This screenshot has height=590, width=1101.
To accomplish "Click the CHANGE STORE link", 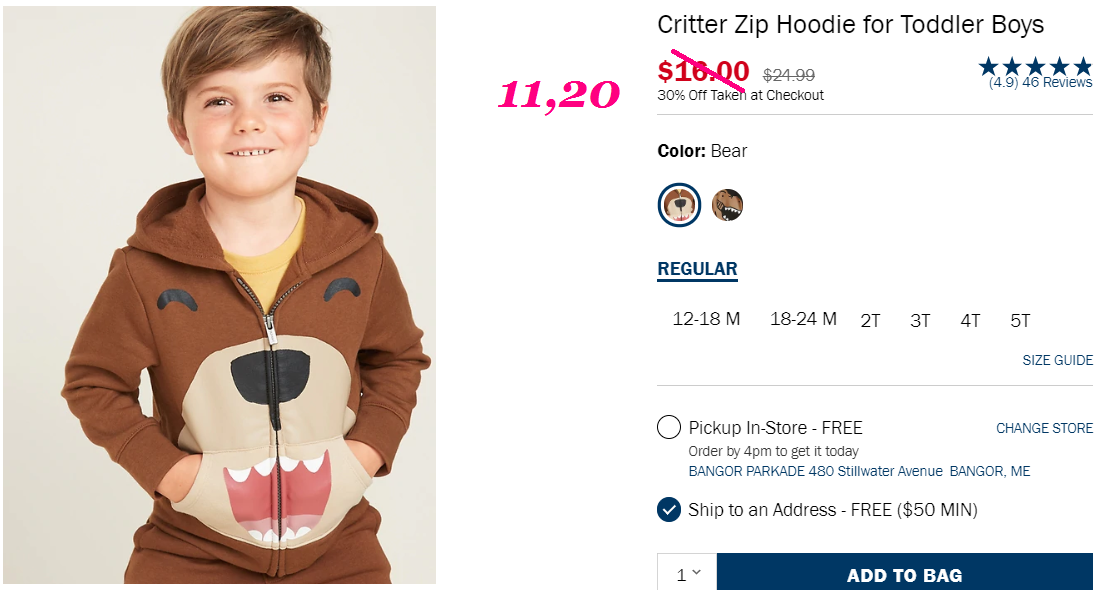I will [1044, 428].
